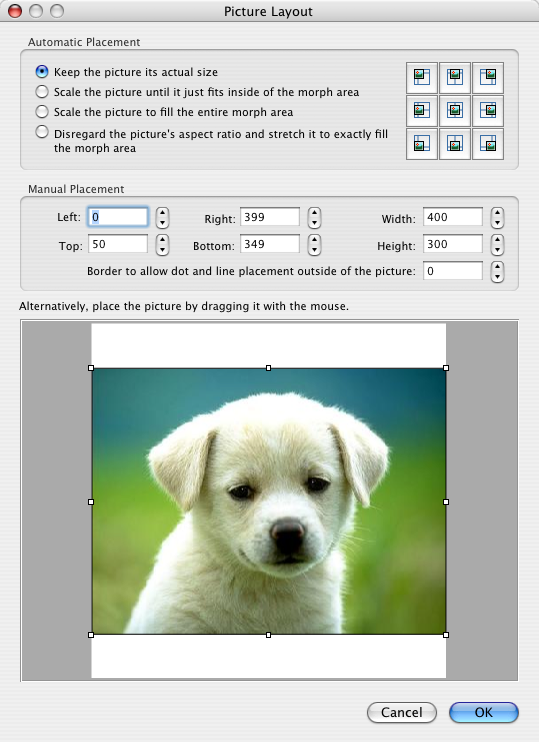Image resolution: width=539 pixels, height=742 pixels.
Task: Align picture to middle-left position icon
Action: coord(422,111)
